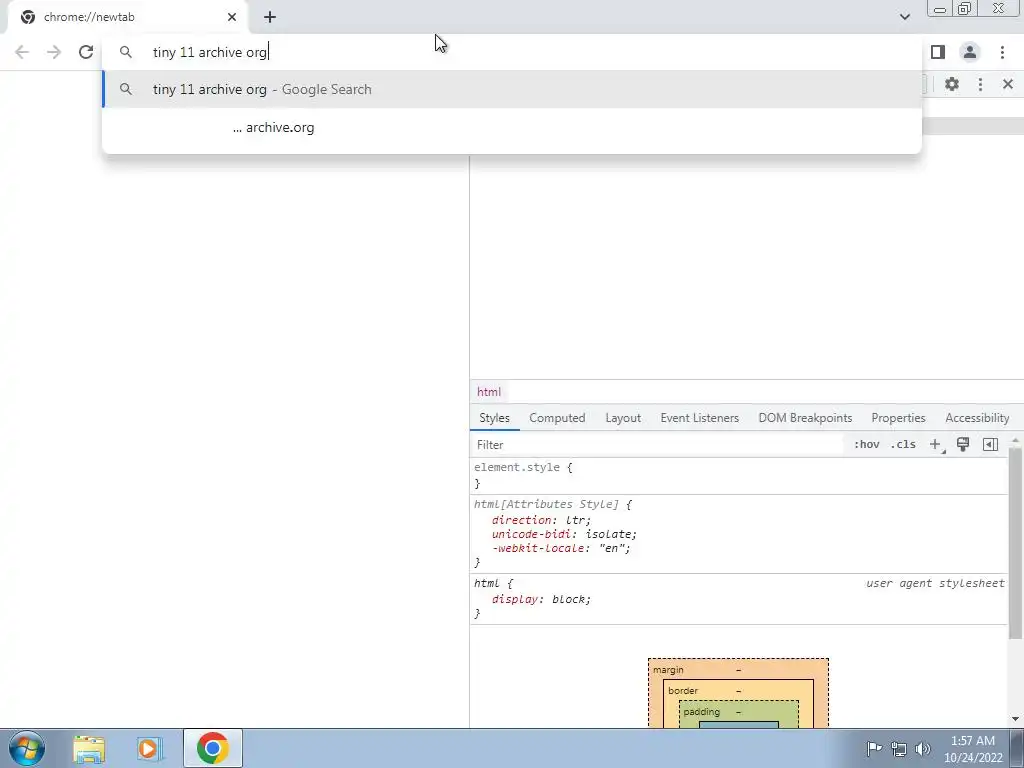Switch to the Event Listeners tab
Image resolution: width=1024 pixels, height=768 pixels.
point(699,418)
